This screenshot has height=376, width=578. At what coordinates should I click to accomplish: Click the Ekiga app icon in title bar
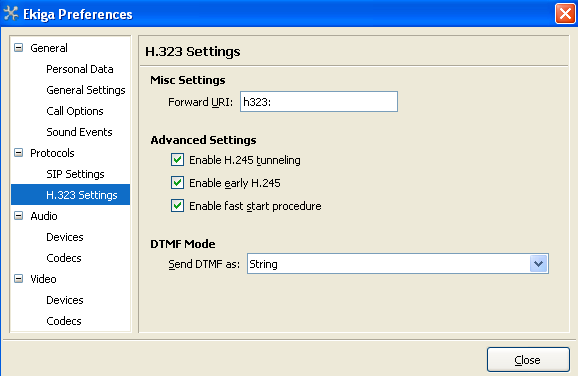(11, 14)
